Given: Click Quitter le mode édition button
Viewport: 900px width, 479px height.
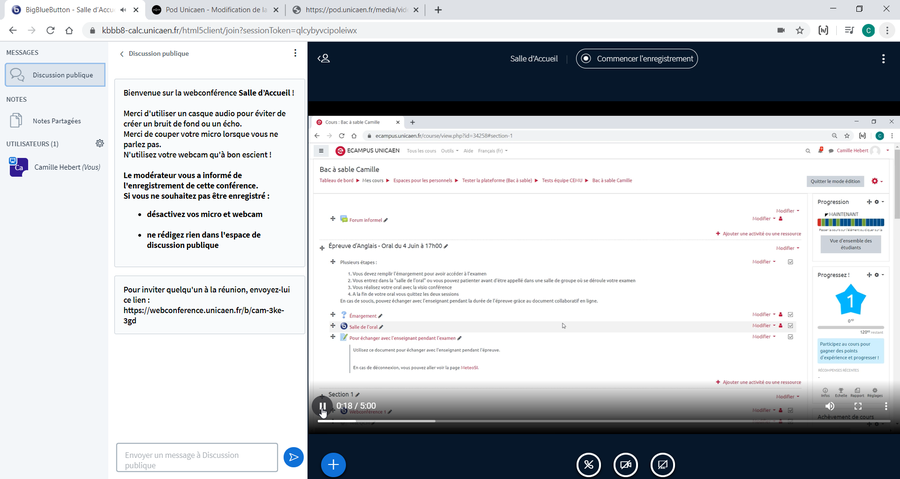Looking at the screenshot, I should click(835, 181).
